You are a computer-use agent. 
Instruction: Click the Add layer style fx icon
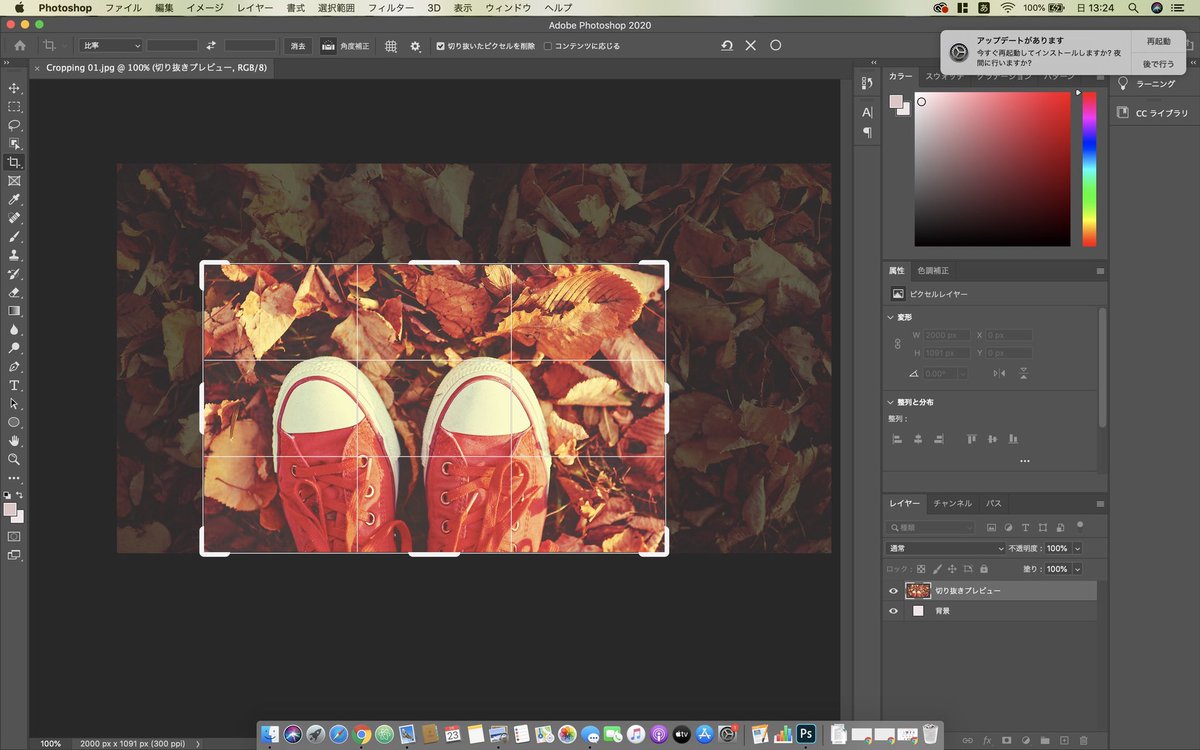point(987,740)
